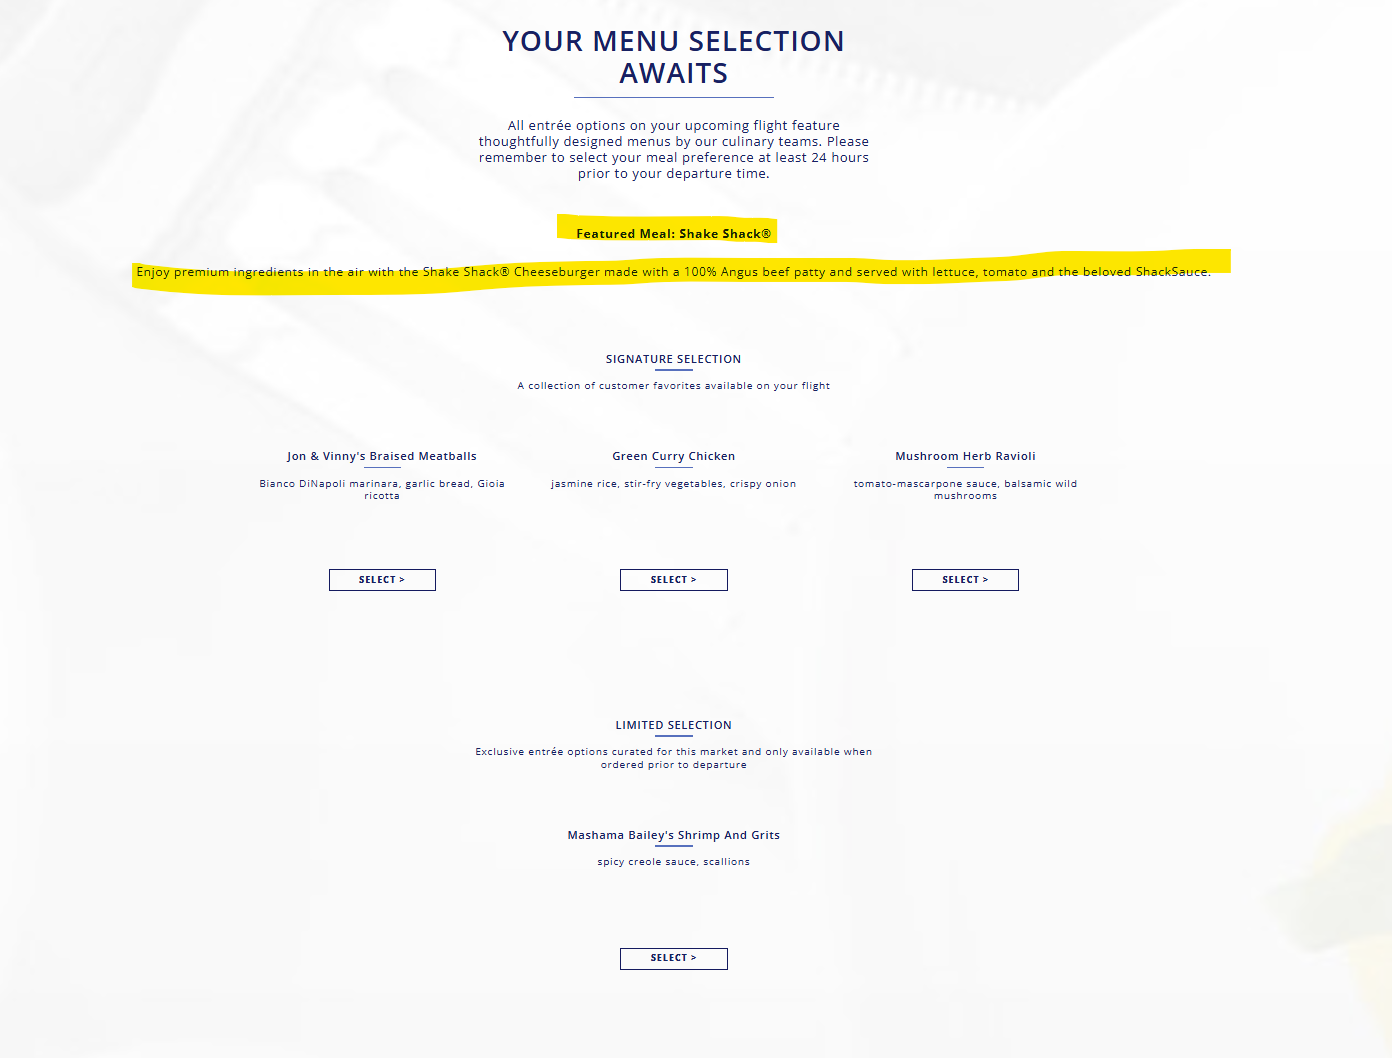
Task: Click the tomato-mascarpone sauce description text
Action: (965, 489)
